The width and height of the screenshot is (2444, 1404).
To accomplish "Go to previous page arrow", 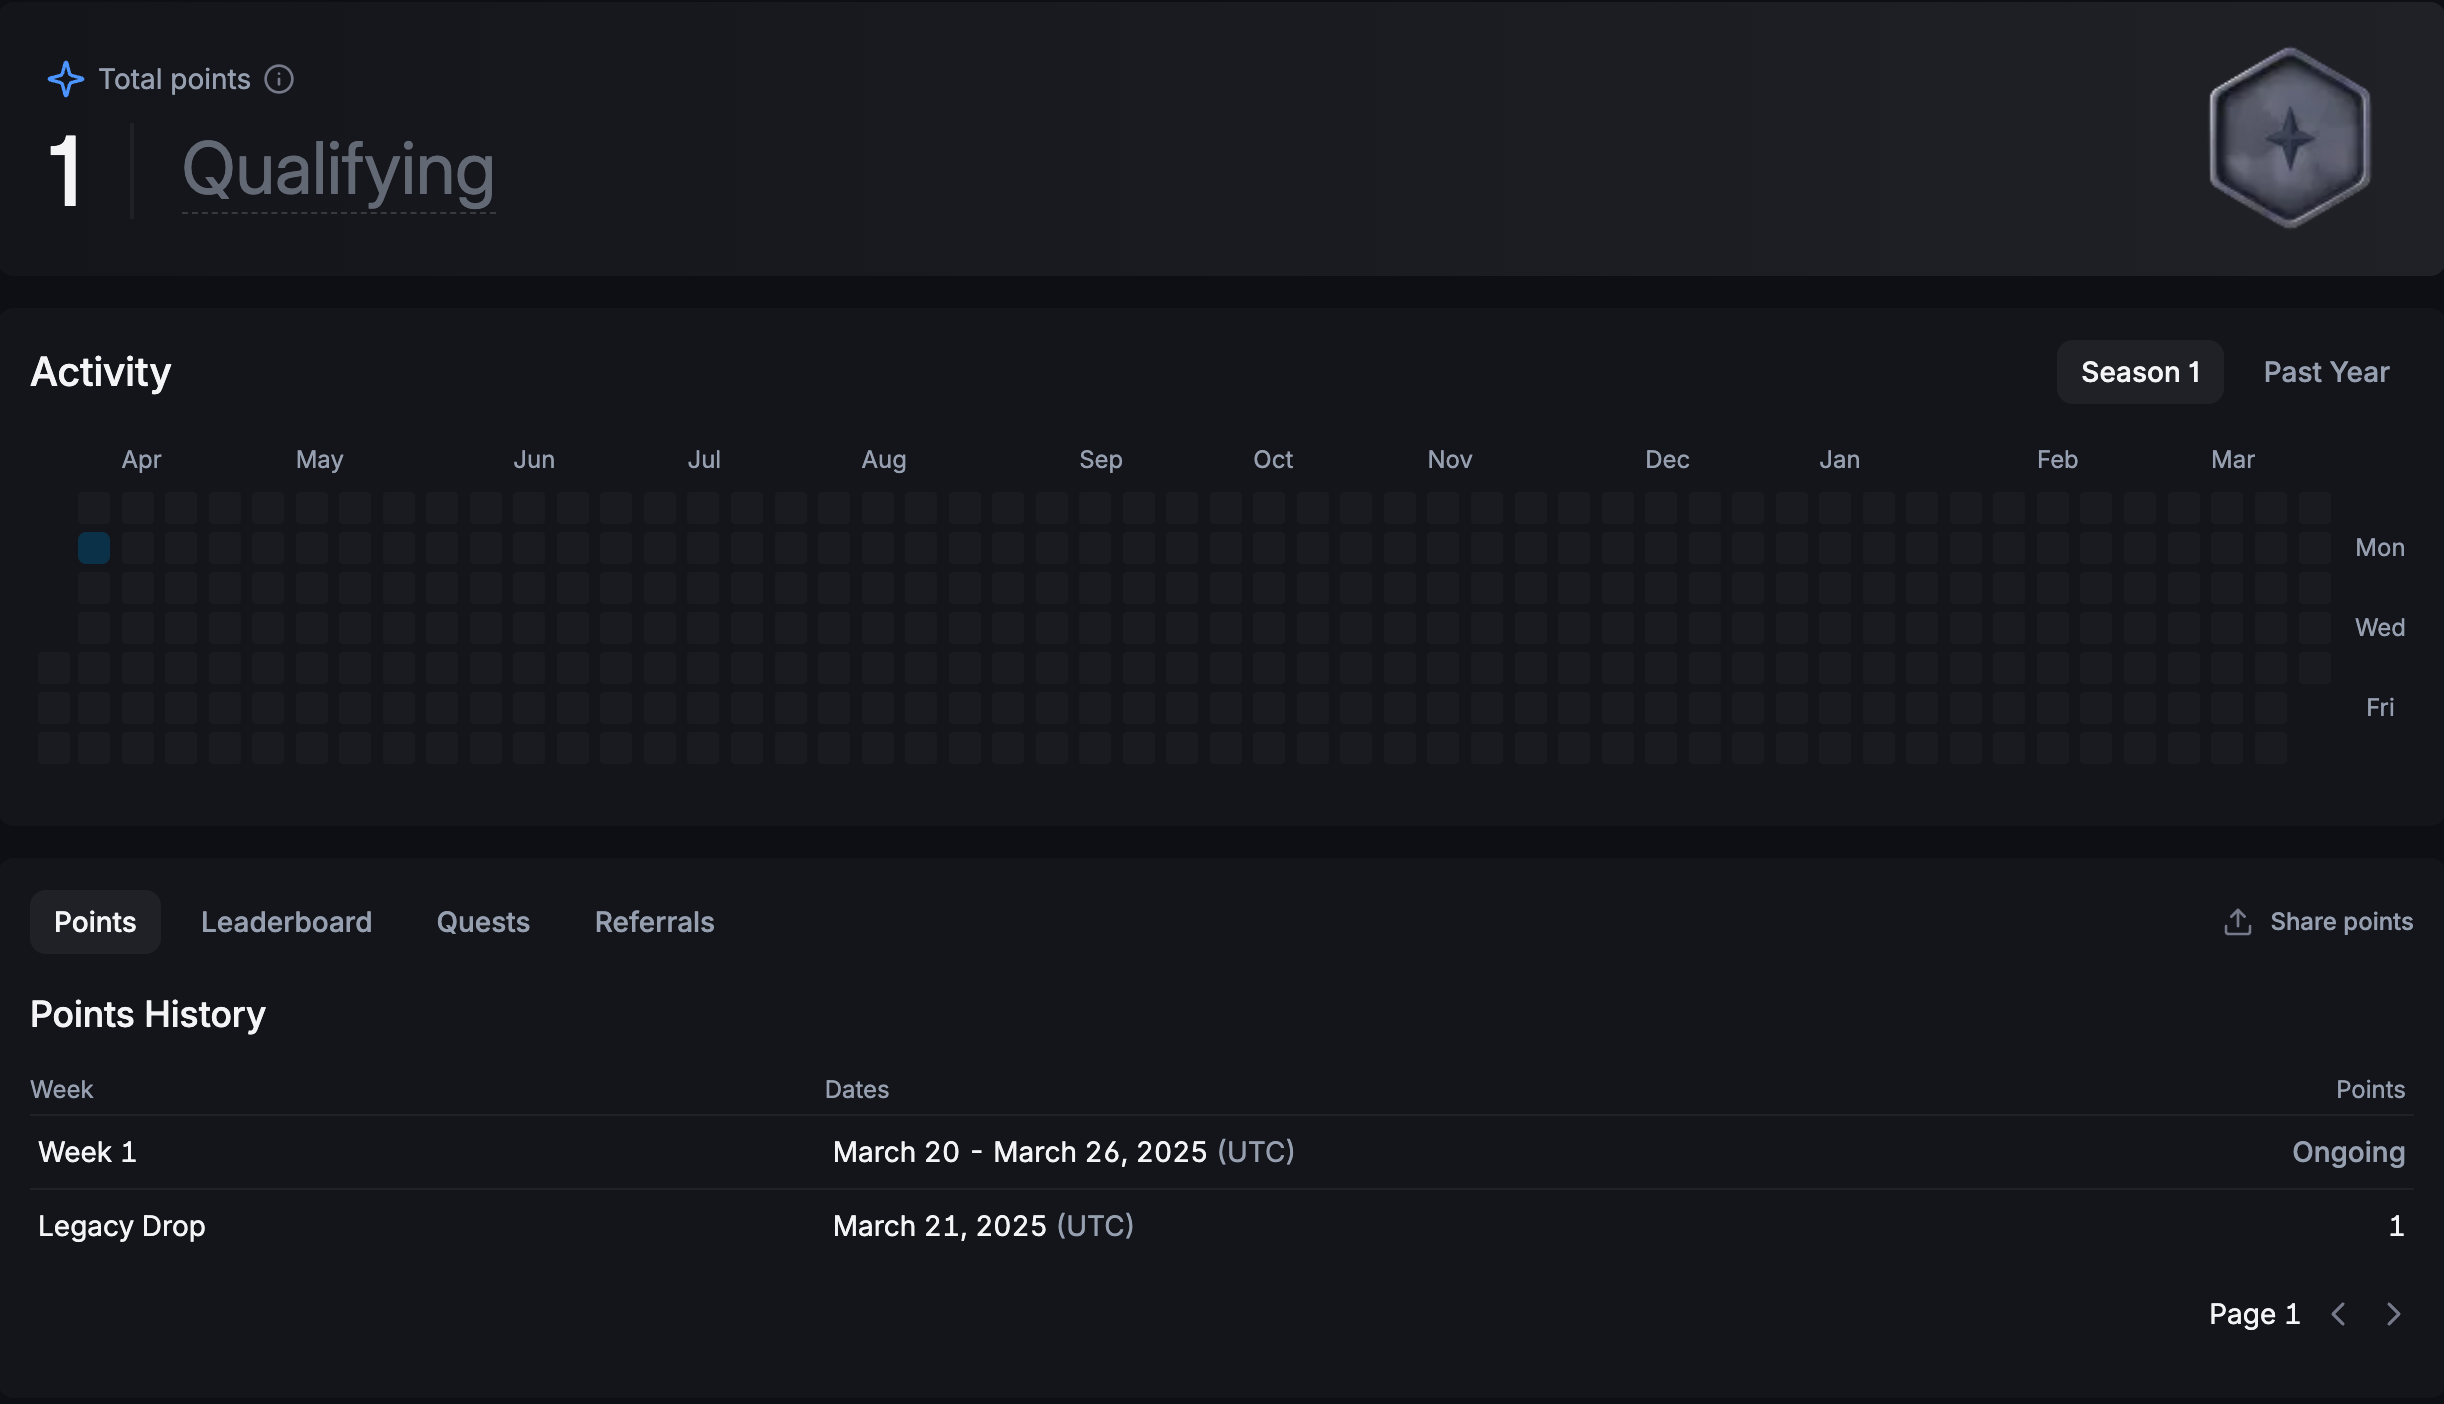I will 2338,1314.
